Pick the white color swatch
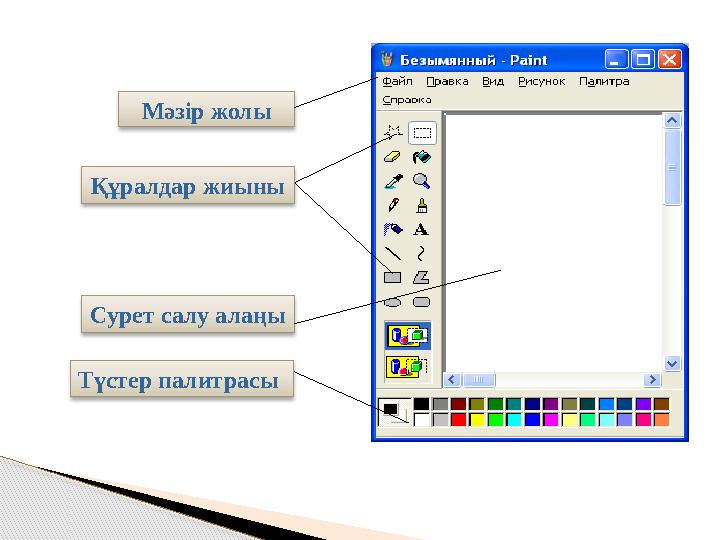 point(421,420)
